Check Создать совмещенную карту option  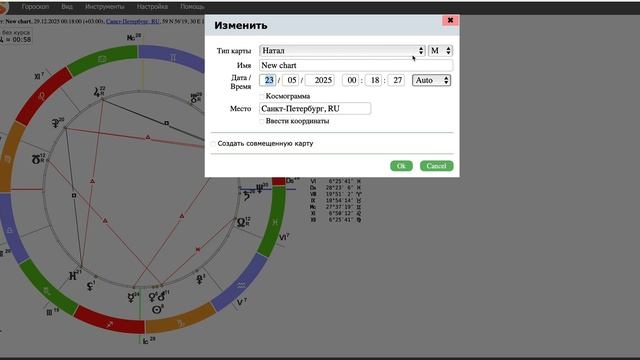[x=213, y=144]
